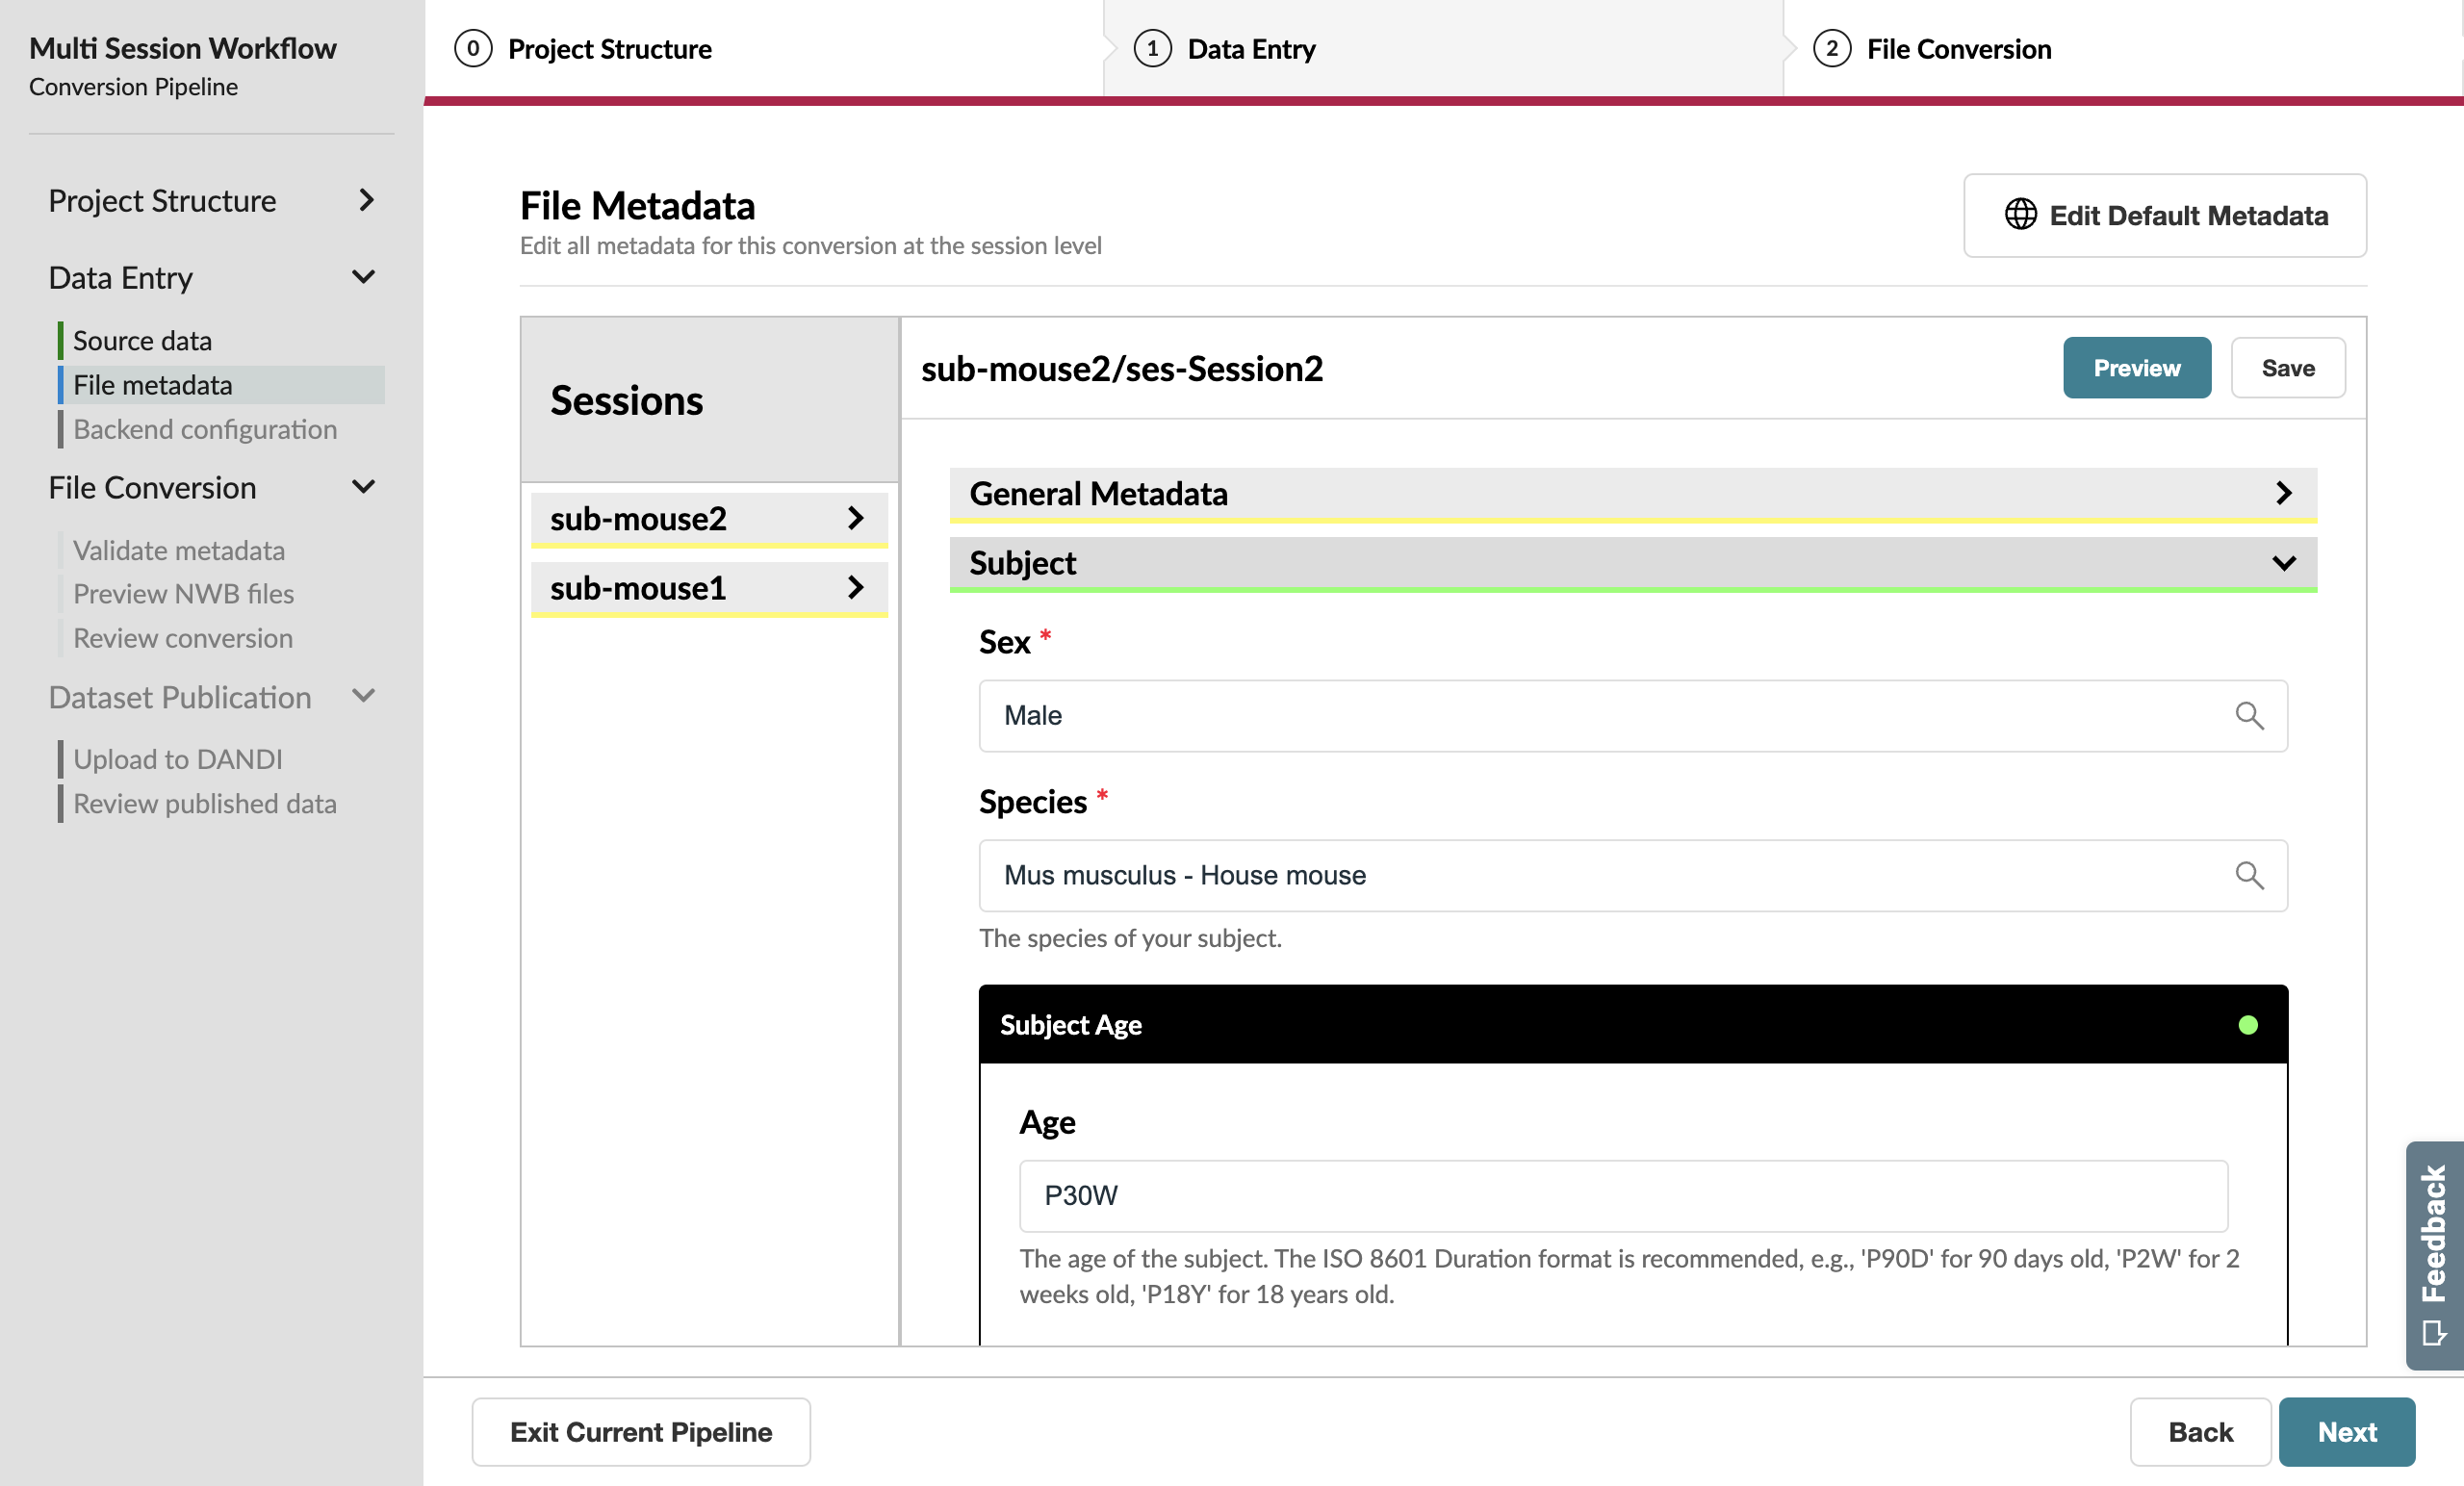Open the Feedback side button
The image size is (2464, 1486).
(x=2434, y=1255)
